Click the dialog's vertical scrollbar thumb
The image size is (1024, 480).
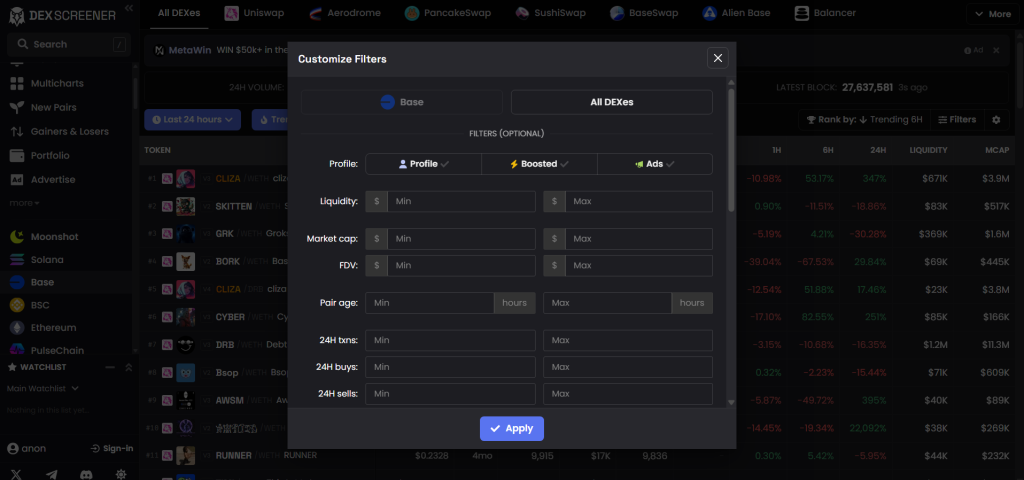tap(731, 150)
